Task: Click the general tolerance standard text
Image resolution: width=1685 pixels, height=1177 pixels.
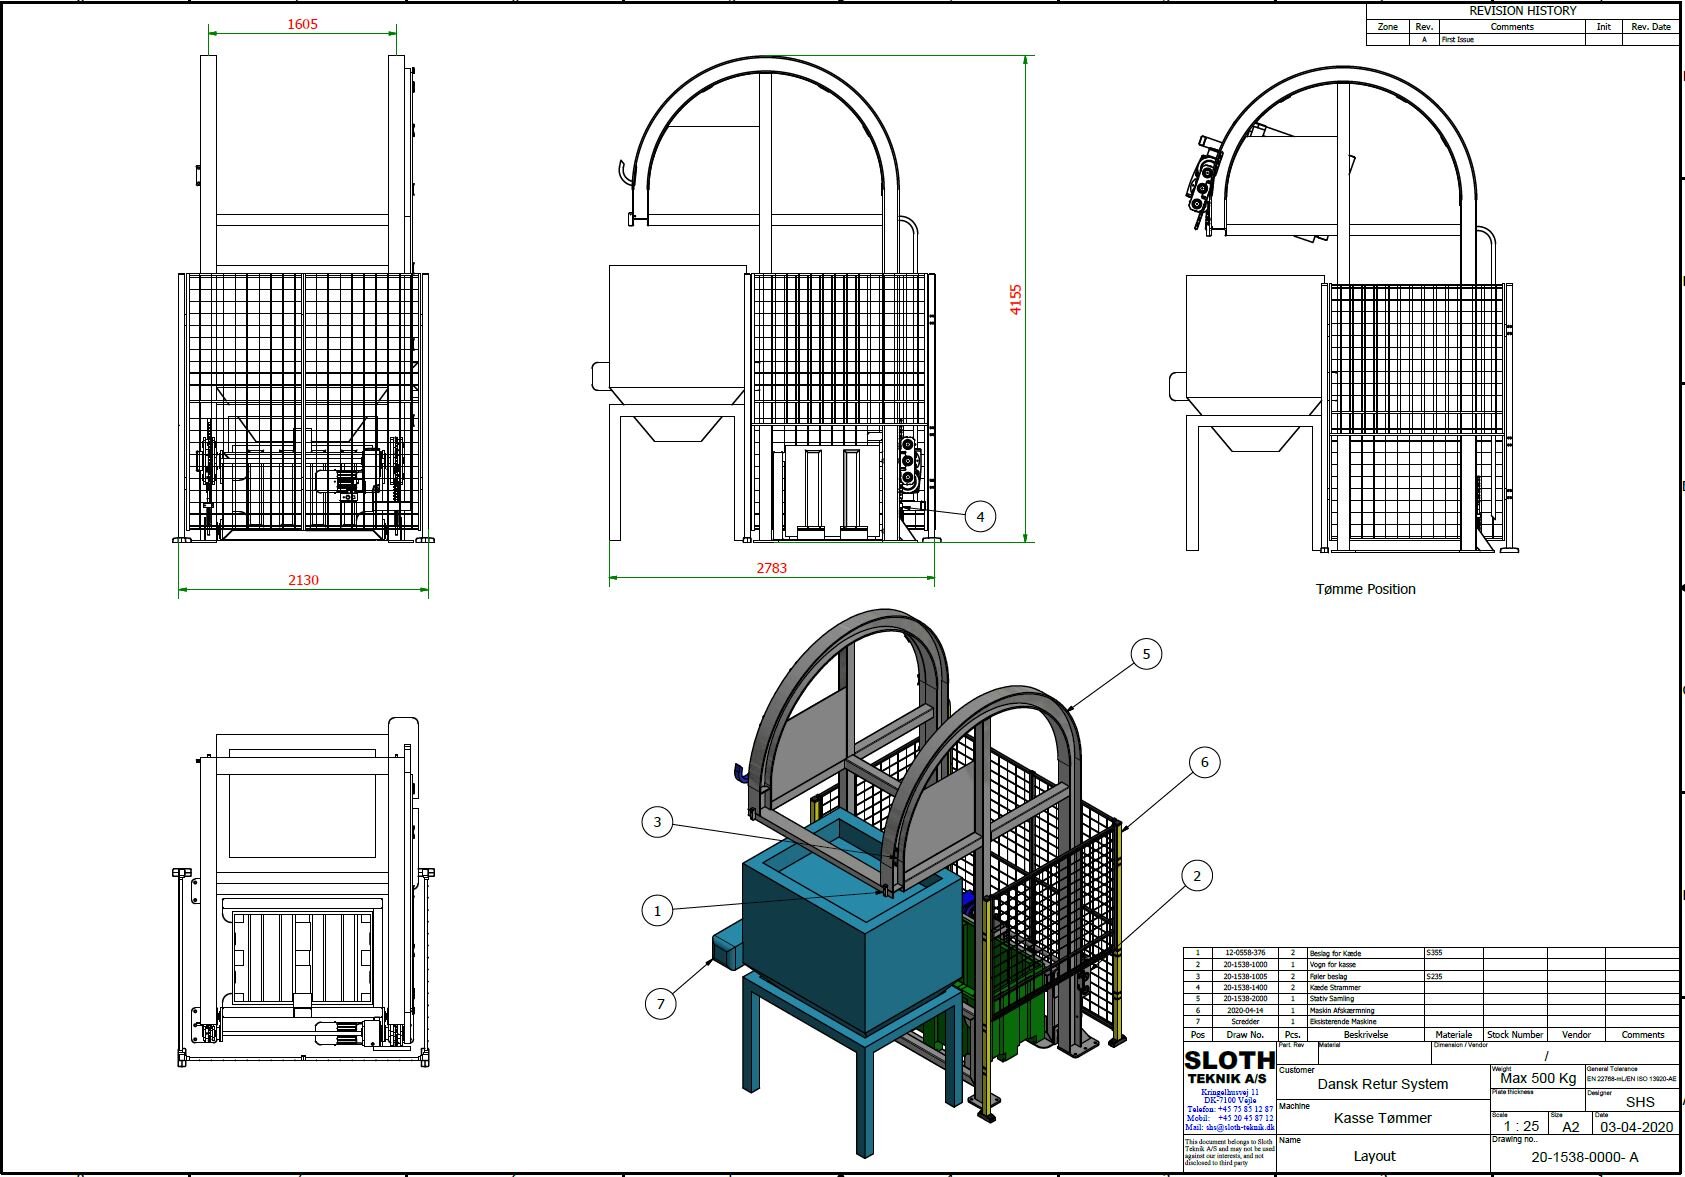Action: [x=1631, y=1079]
